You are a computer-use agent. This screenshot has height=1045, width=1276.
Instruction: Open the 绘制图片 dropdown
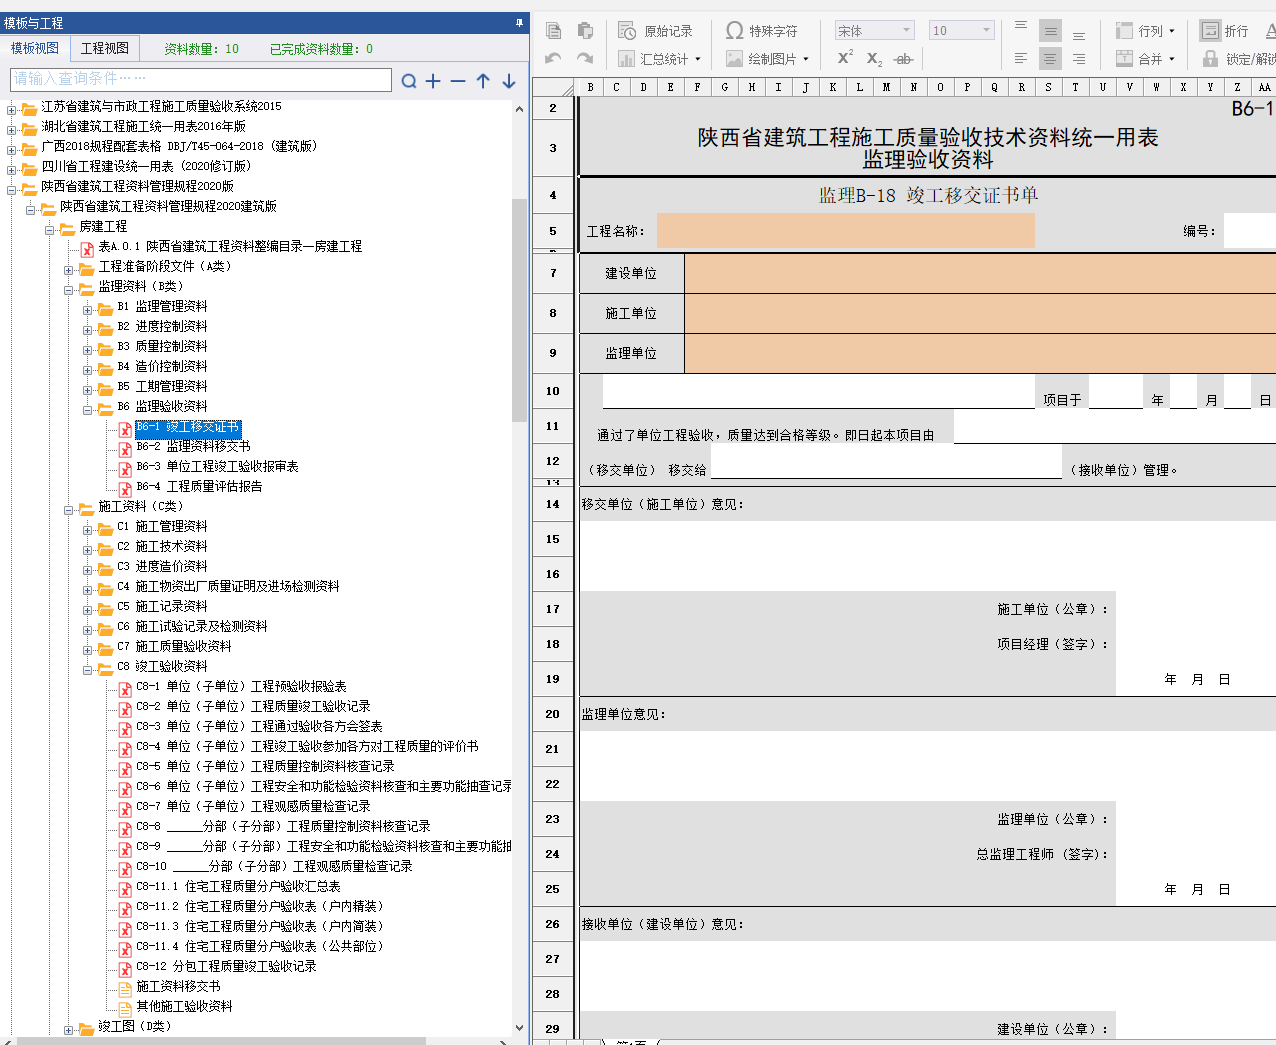(767, 59)
